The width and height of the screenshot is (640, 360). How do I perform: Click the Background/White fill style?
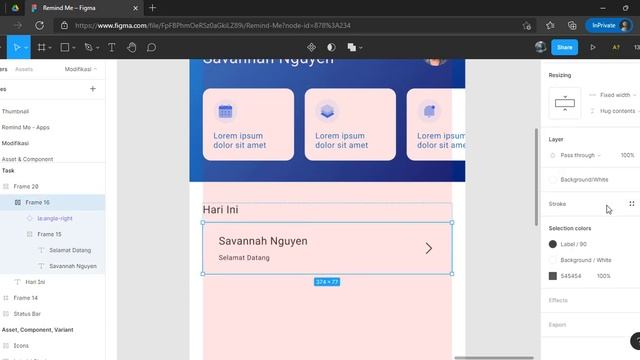[x=584, y=179]
